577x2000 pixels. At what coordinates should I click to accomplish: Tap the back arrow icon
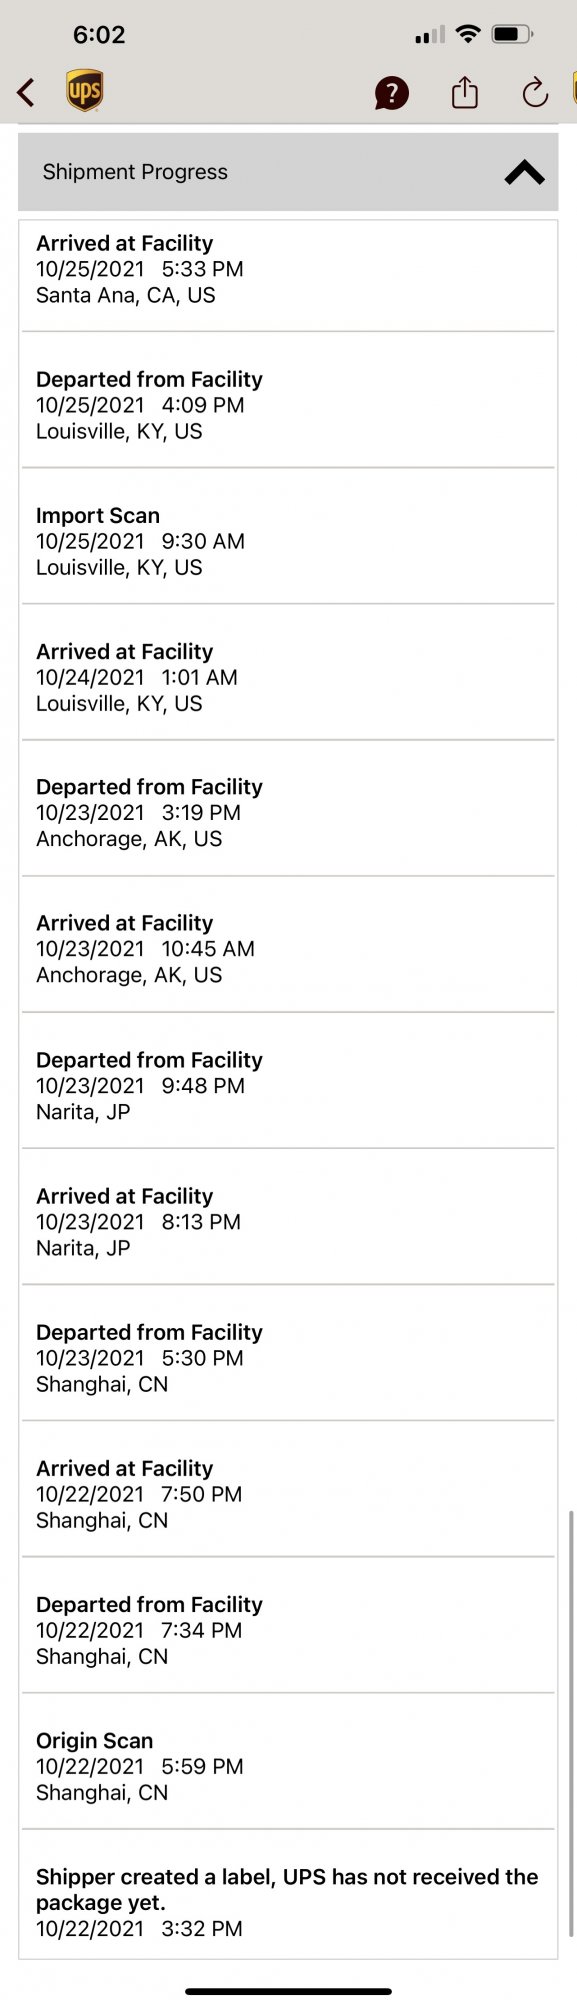26,93
